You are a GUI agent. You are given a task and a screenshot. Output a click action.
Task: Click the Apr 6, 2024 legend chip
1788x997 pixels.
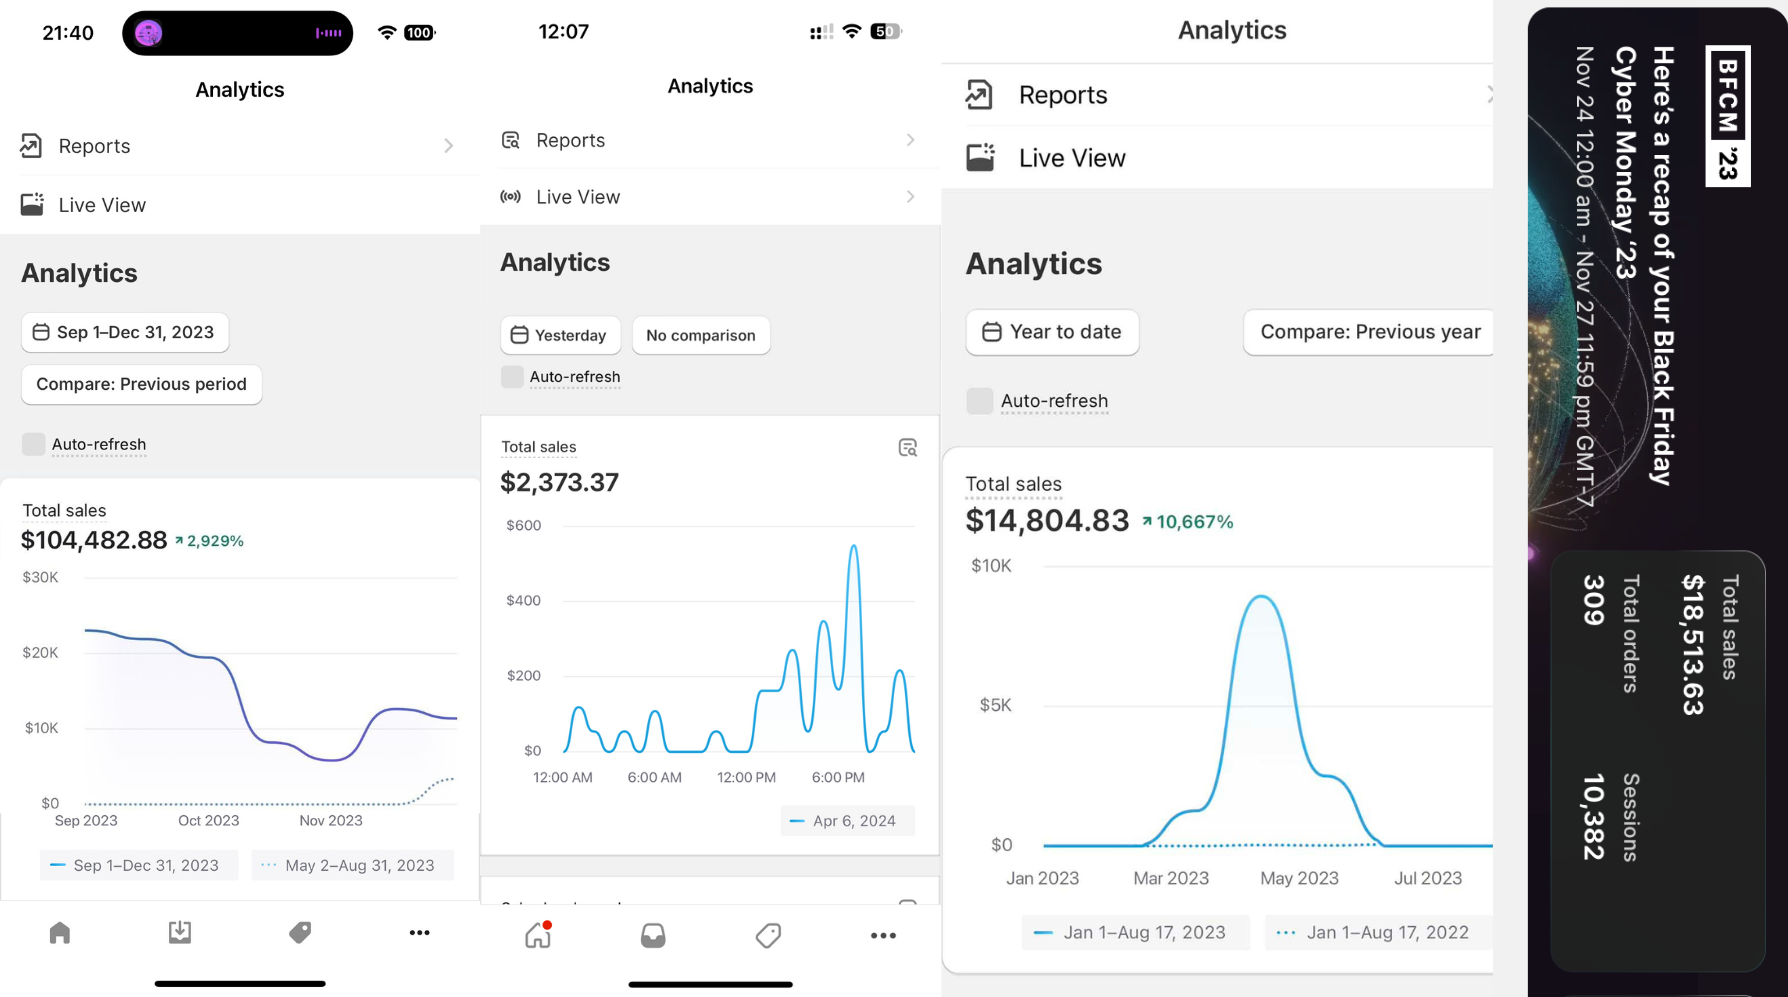(x=848, y=821)
